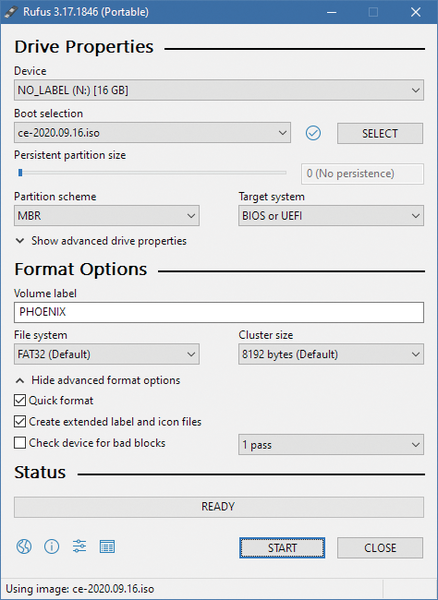This screenshot has height=600, width=438.
Task: Show the log window icon
Action: 107,546
